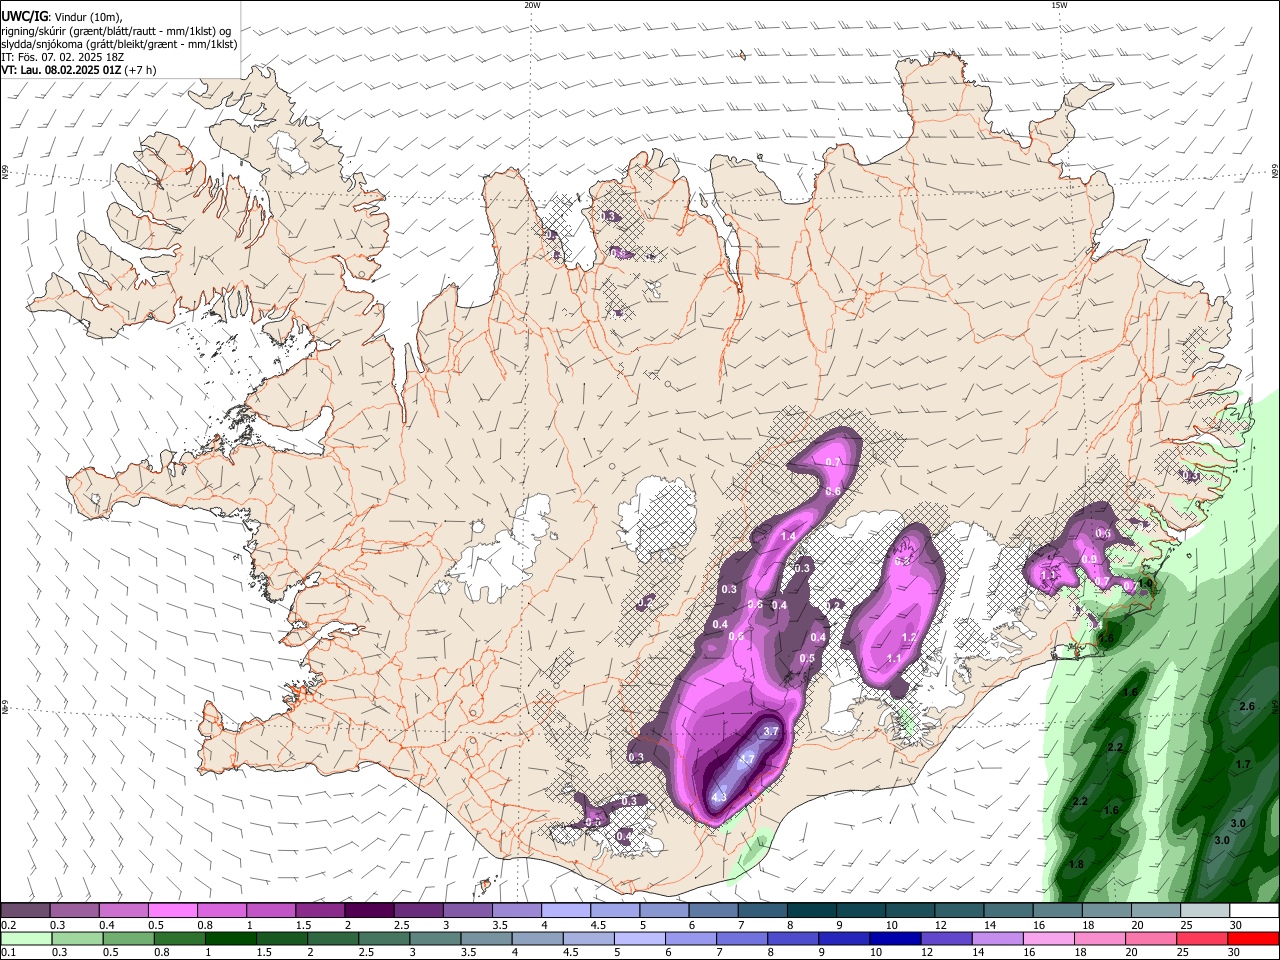
Task: Click the '4.7' precipitation value on the map
Action: pyautogui.click(x=746, y=760)
